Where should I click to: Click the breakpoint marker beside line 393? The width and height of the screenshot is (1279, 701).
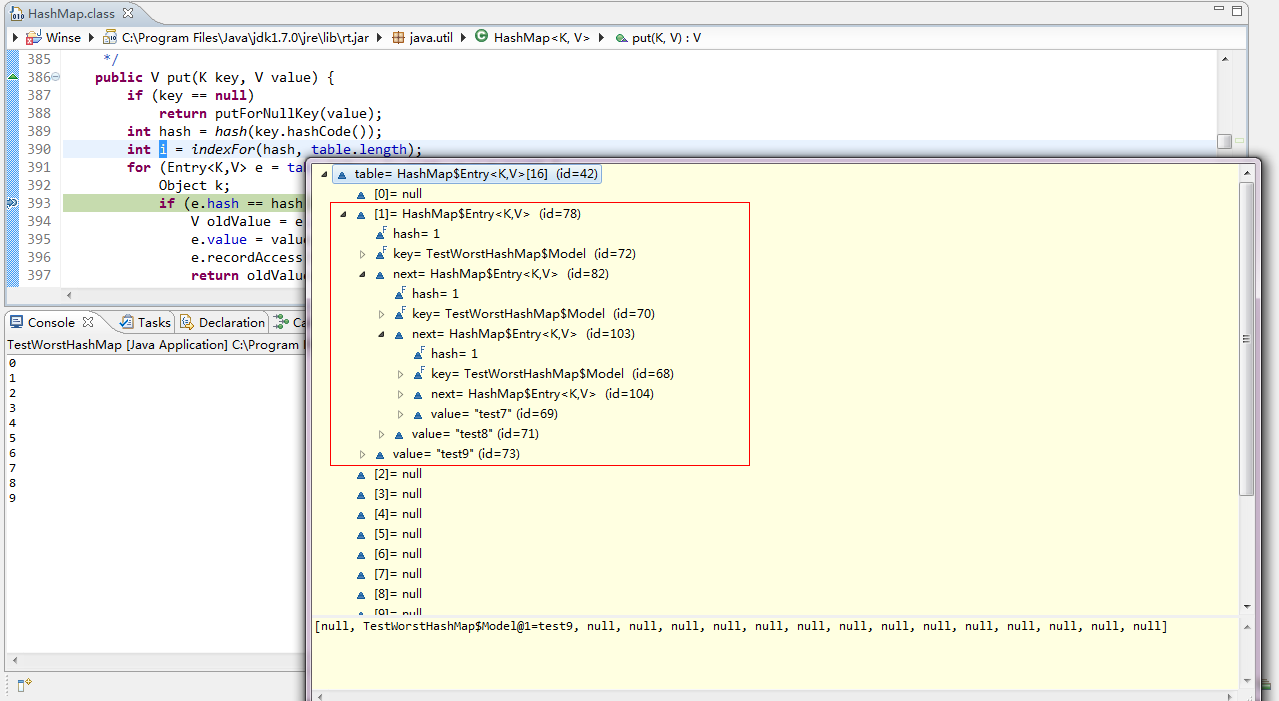click(x=10, y=203)
